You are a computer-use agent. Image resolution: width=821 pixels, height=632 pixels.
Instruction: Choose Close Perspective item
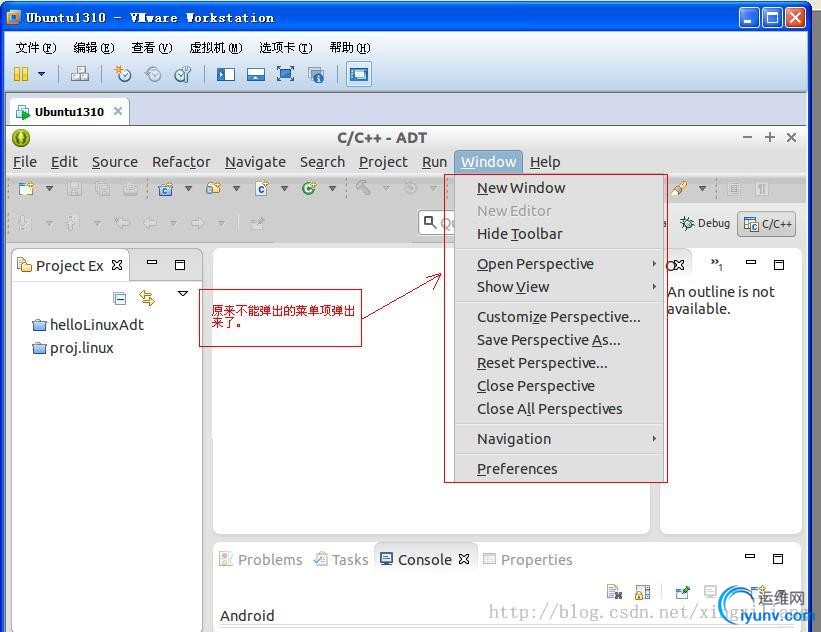559,386
